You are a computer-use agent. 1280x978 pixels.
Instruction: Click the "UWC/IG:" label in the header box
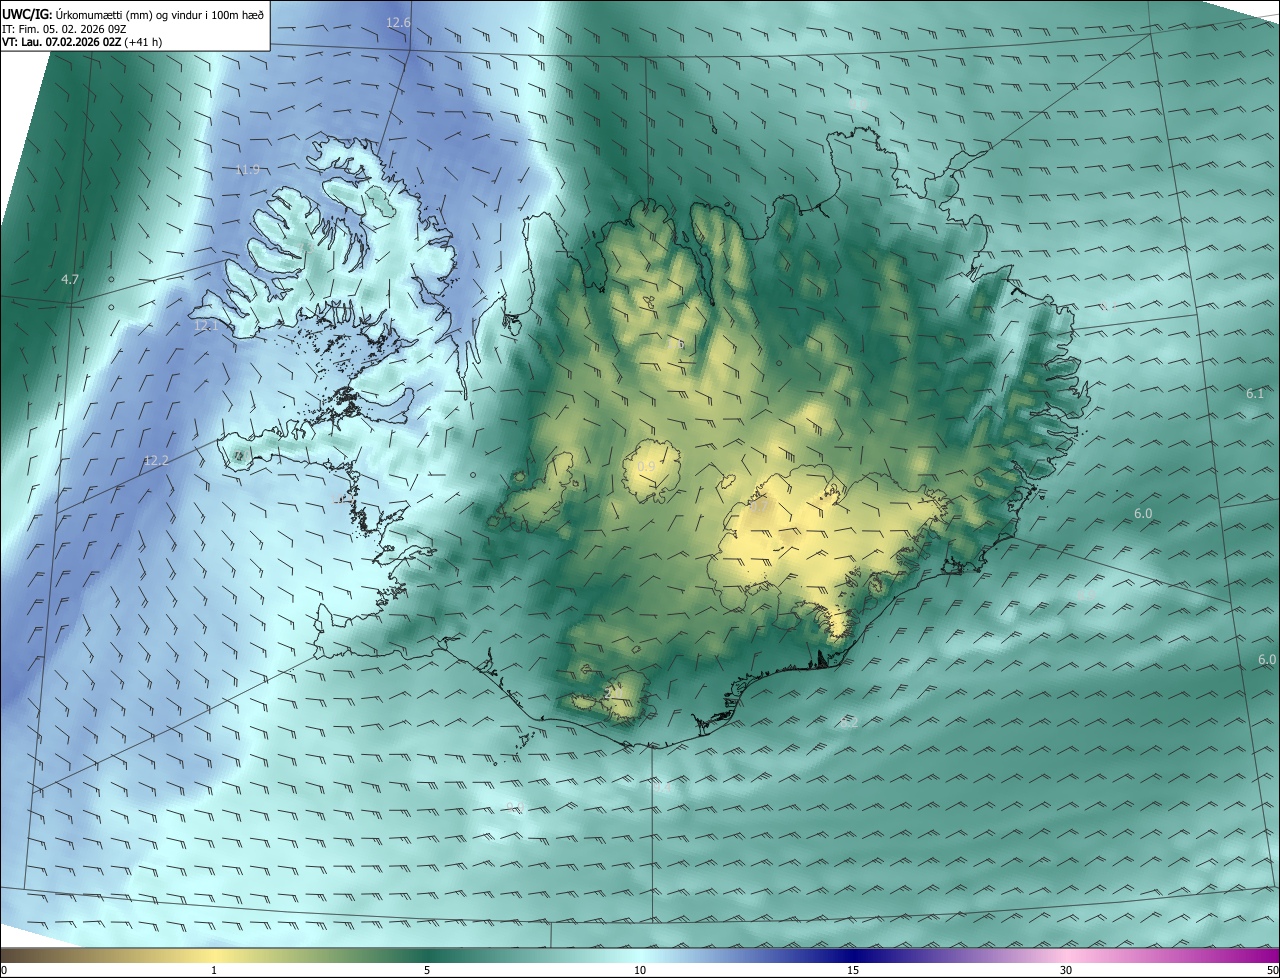tap(27, 14)
